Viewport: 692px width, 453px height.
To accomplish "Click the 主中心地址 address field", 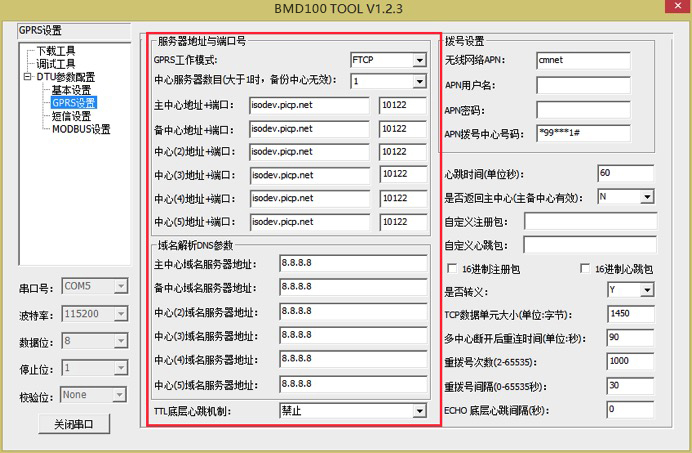I will pos(309,105).
